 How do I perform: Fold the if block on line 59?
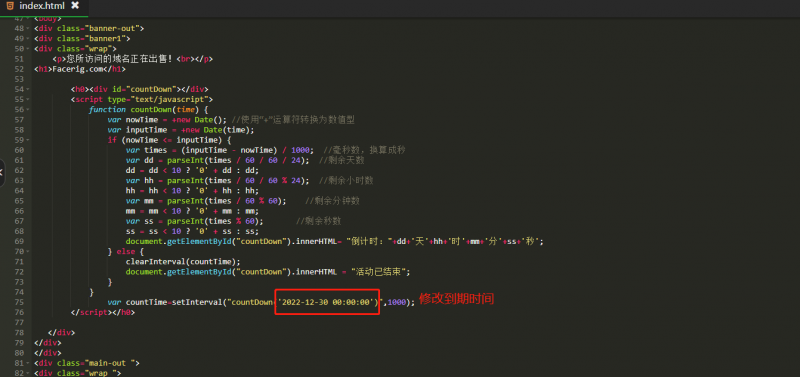click(29, 140)
